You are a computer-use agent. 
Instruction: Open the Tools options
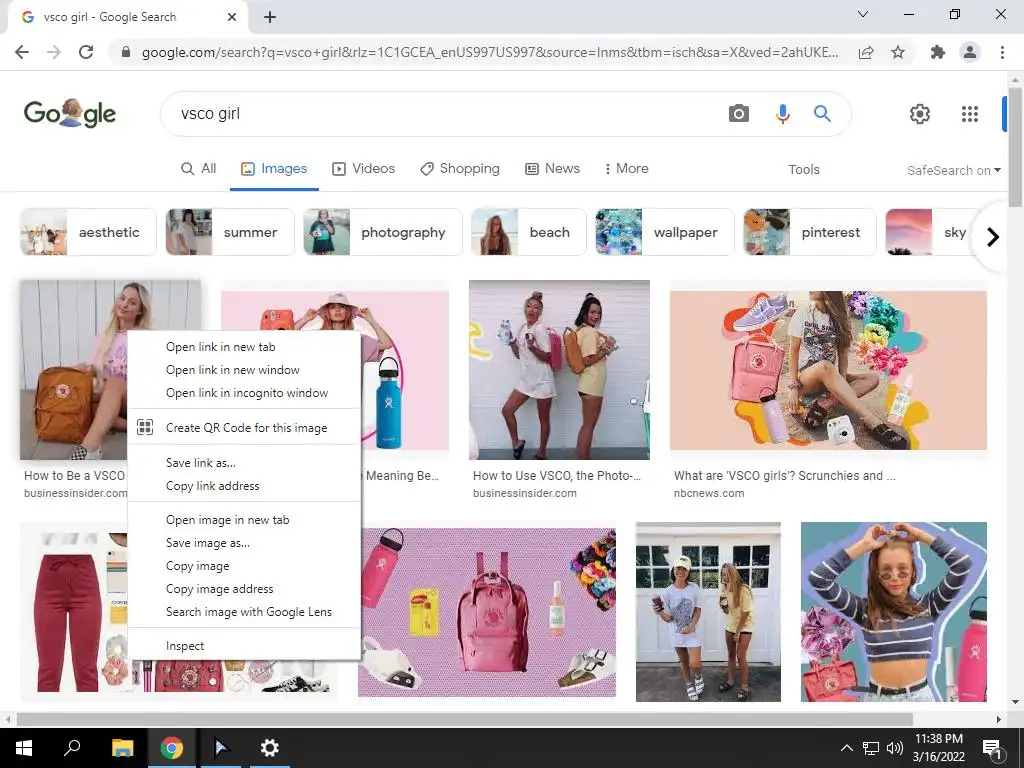click(x=803, y=170)
